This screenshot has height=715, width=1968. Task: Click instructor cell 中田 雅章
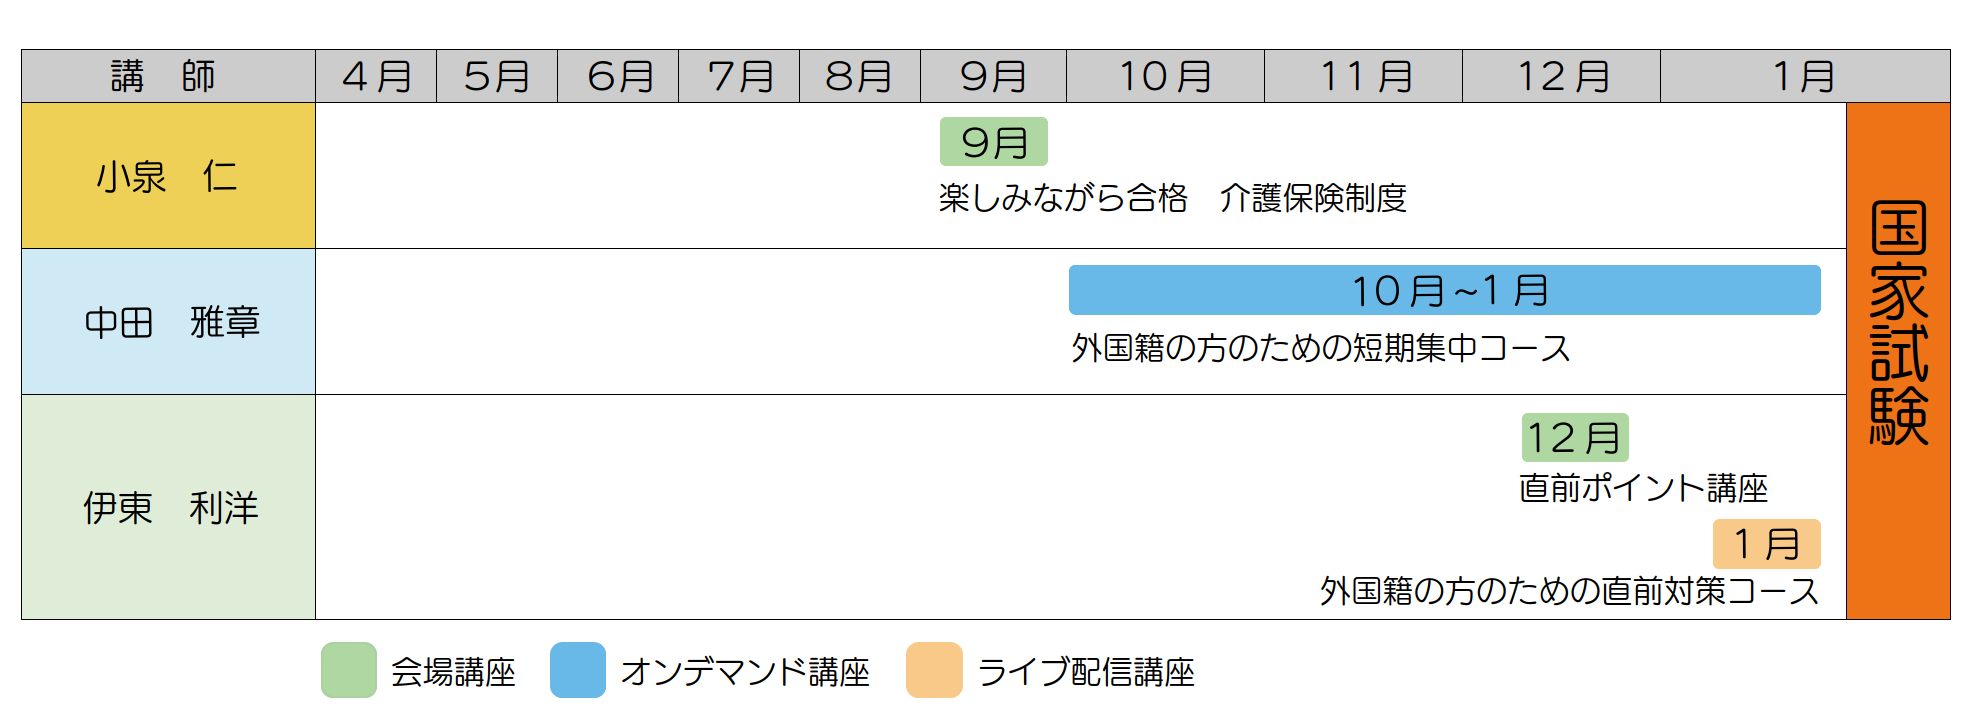point(168,322)
